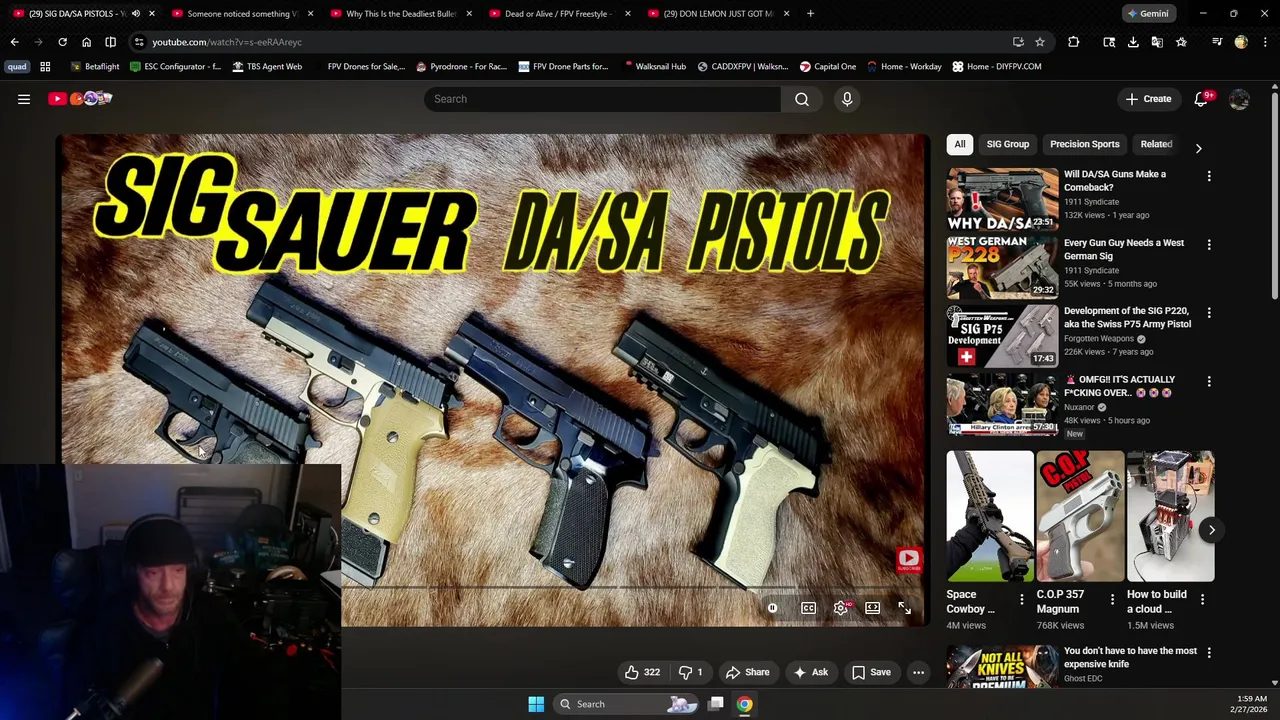Screen dimensions: 1280x720
Task: Click browser home button
Action: (x=86, y=42)
